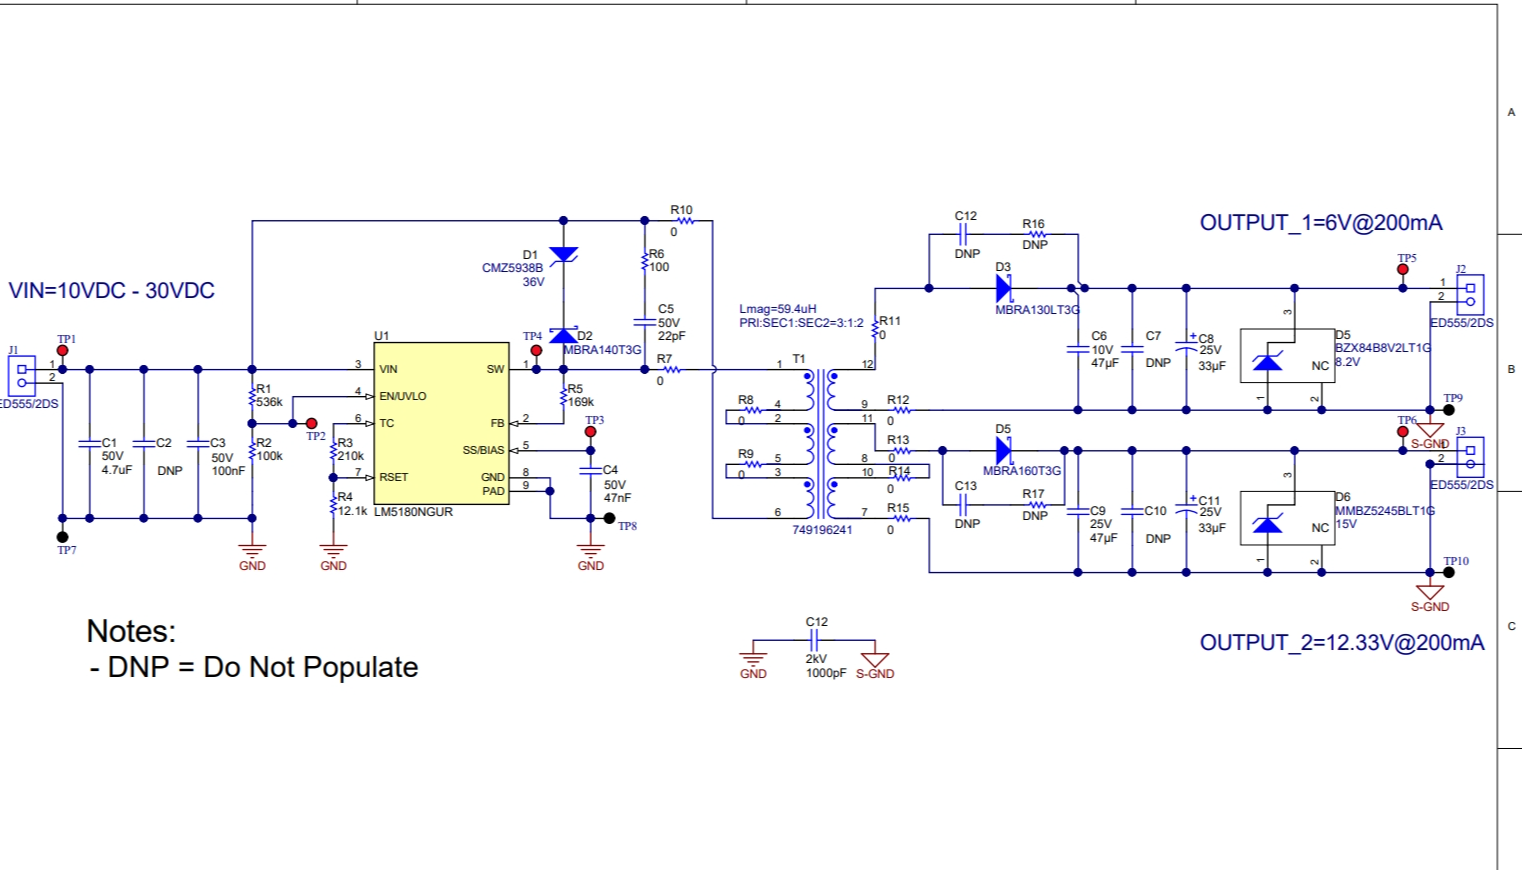The width and height of the screenshot is (1522, 870).
Task: Click the D3 MBRA130LT3G diode symbol
Action: coord(1004,289)
